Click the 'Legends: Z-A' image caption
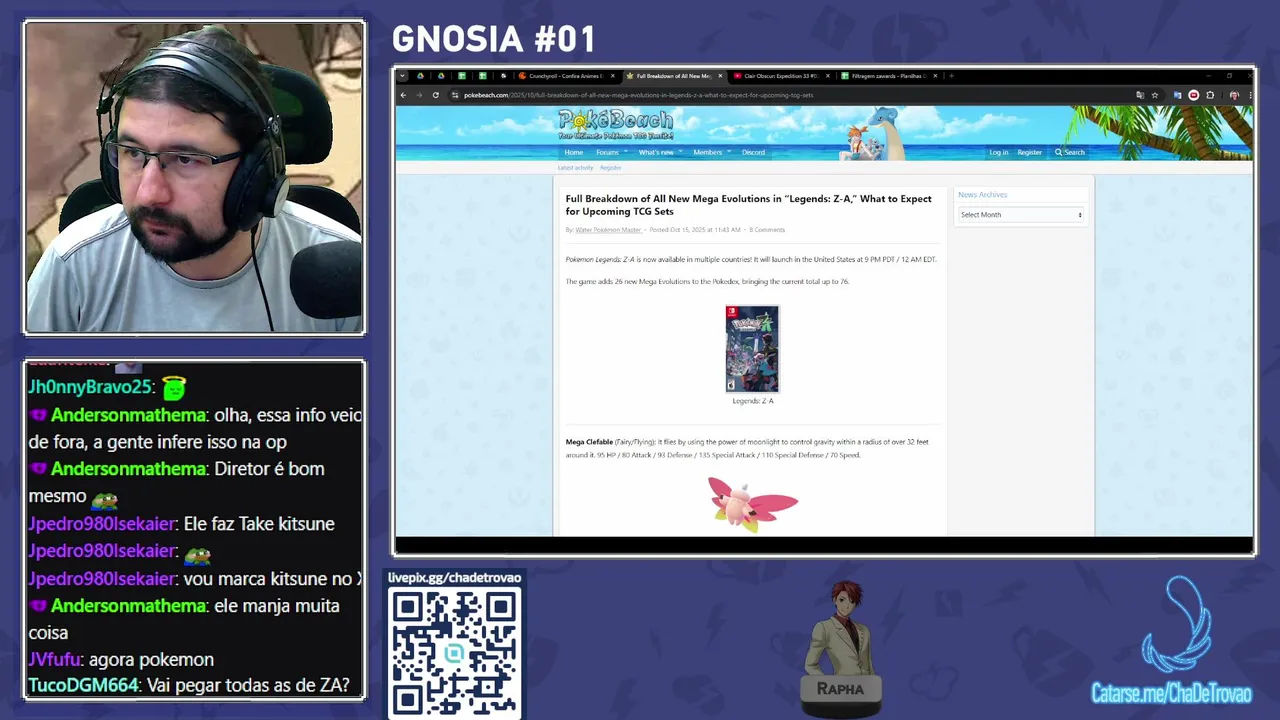The height and width of the screenshot is (720, 1280). coord(752,401)
